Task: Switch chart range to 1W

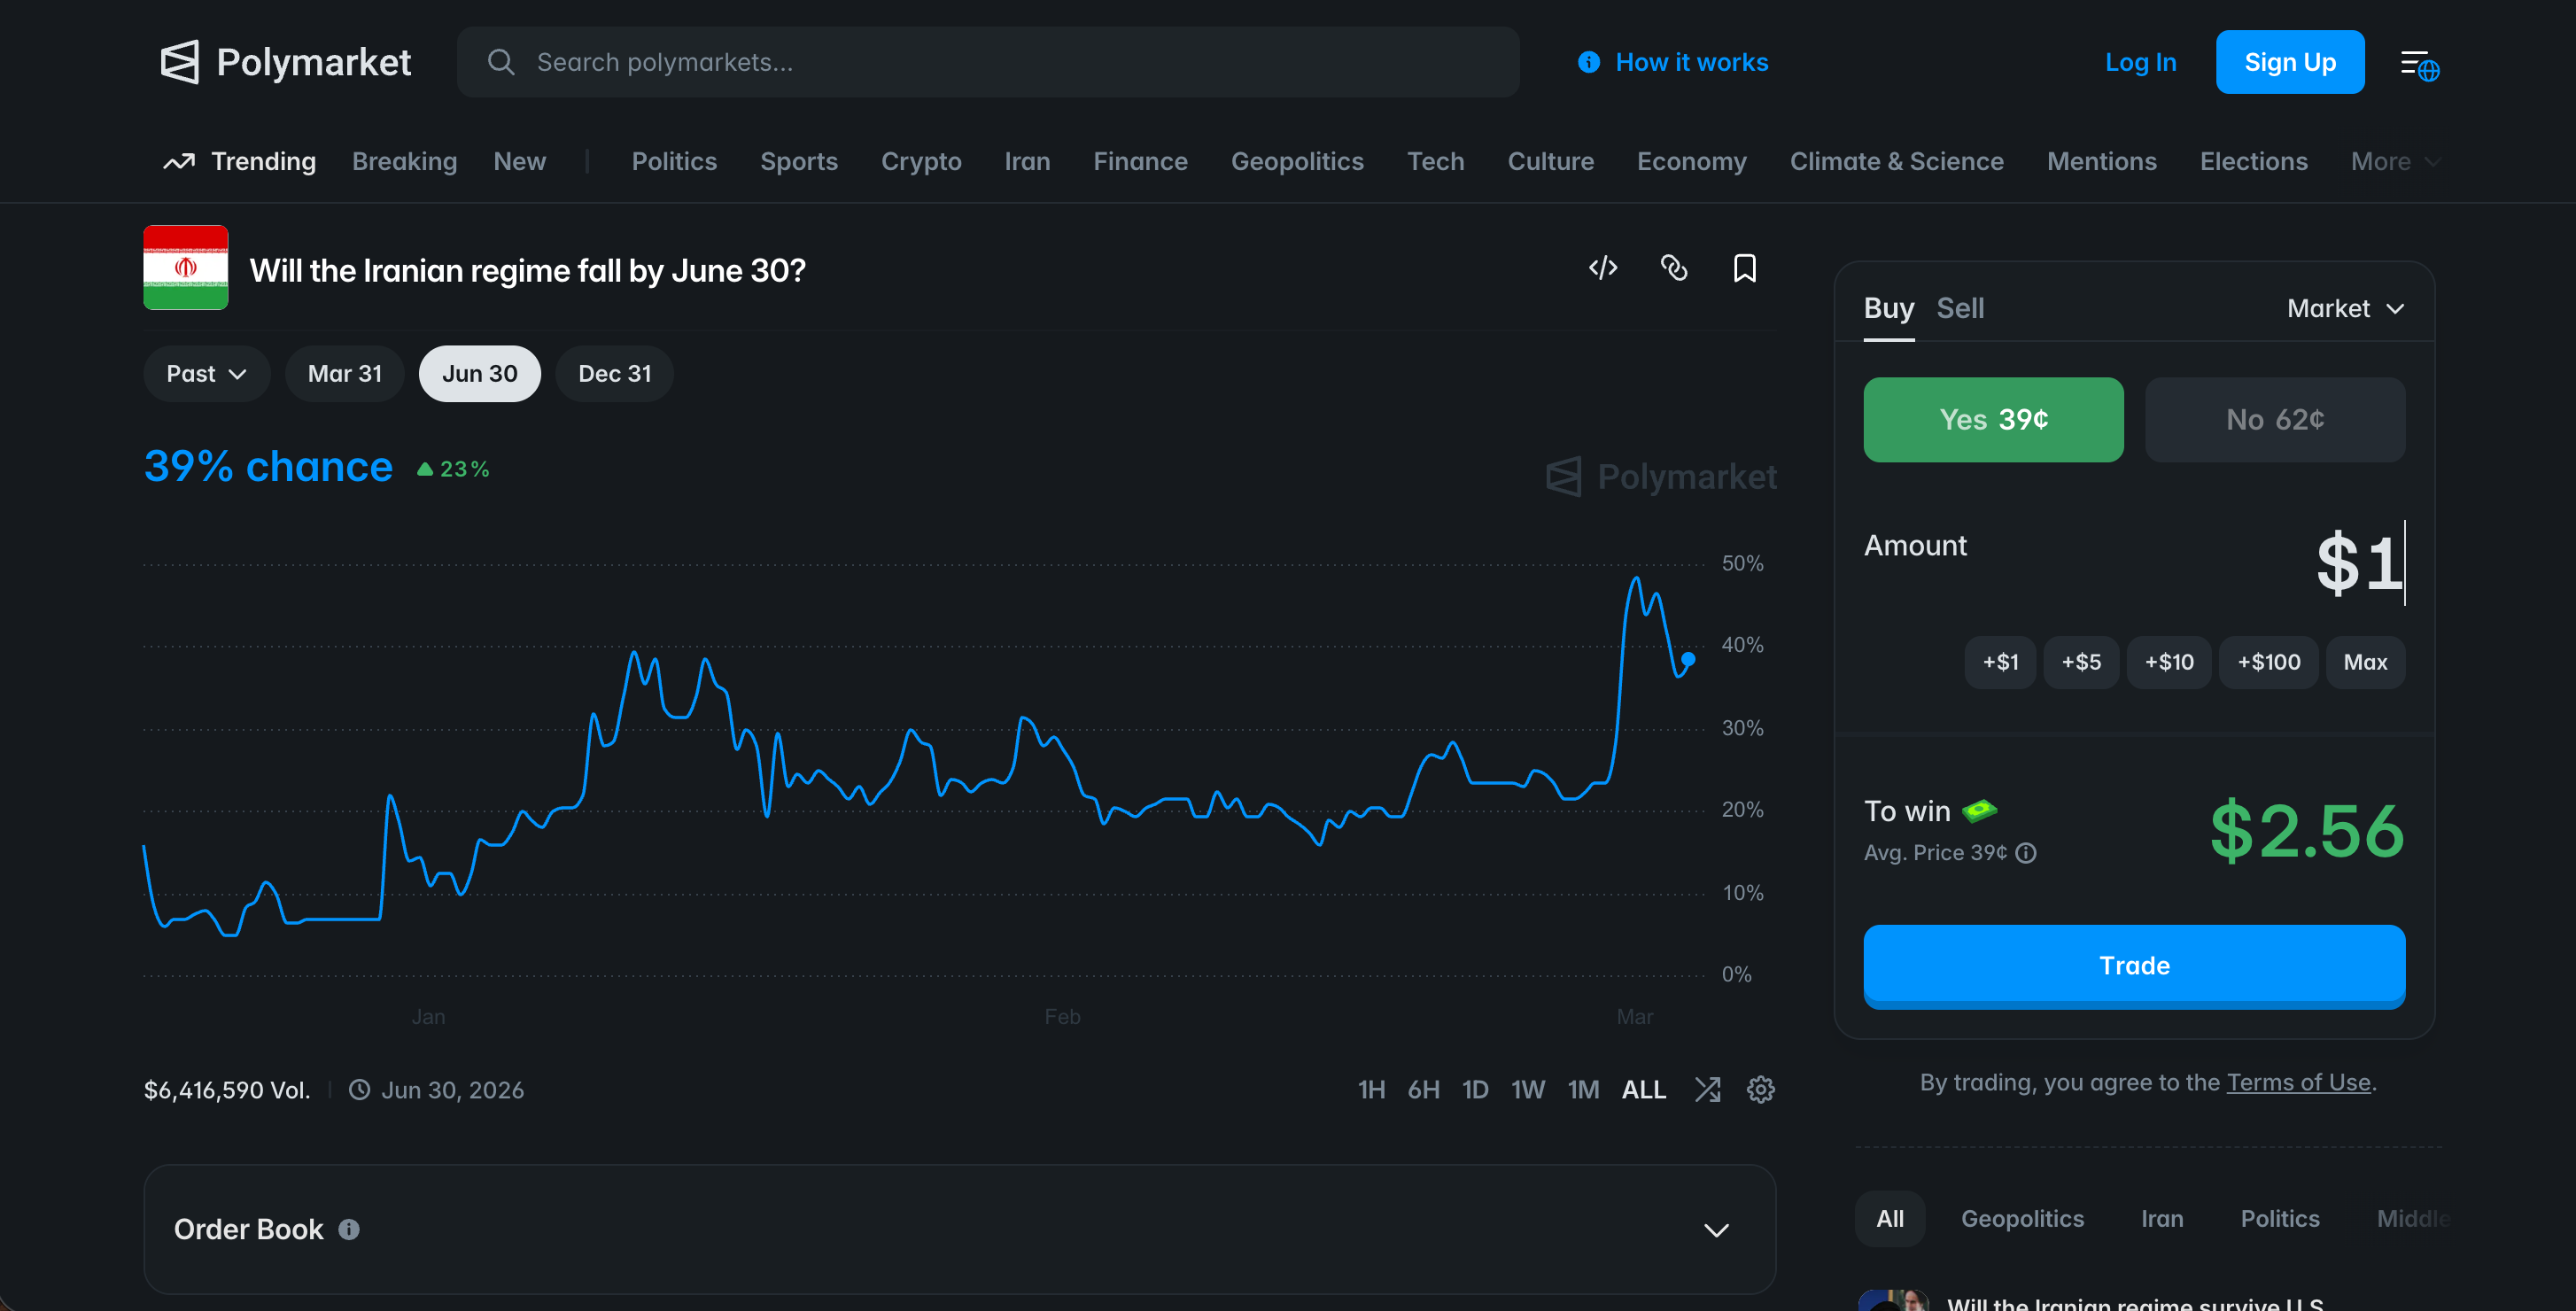Action: (1527, 1089)
